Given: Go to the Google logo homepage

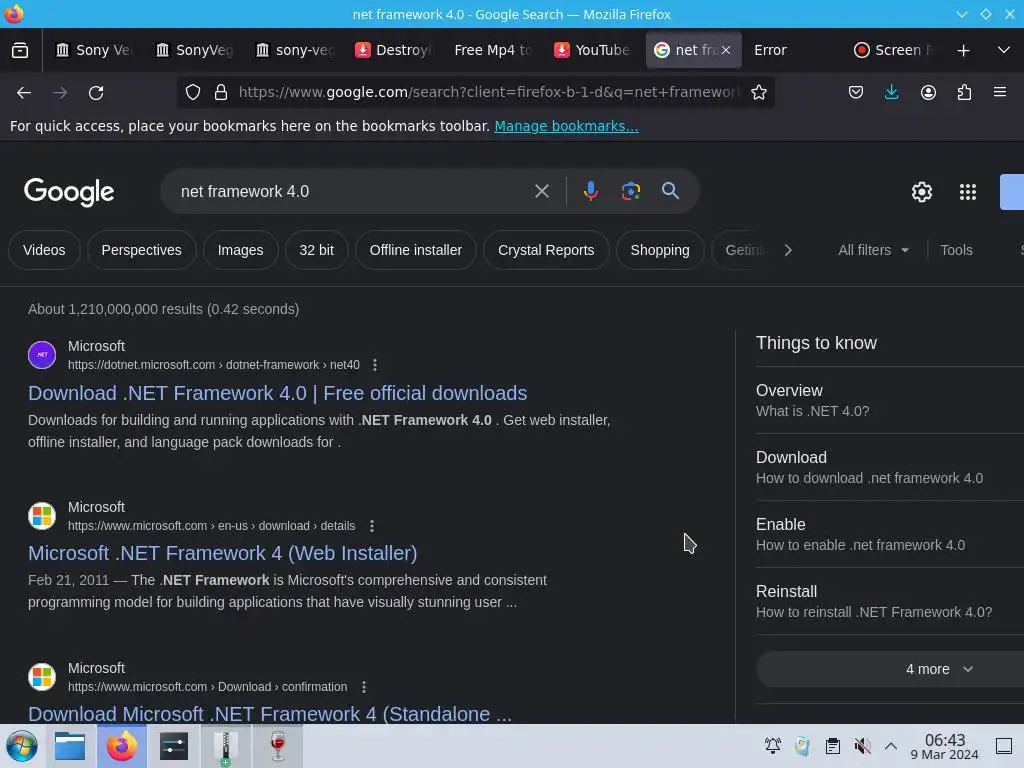Looking at the screenshot, I should pos(69,192).
